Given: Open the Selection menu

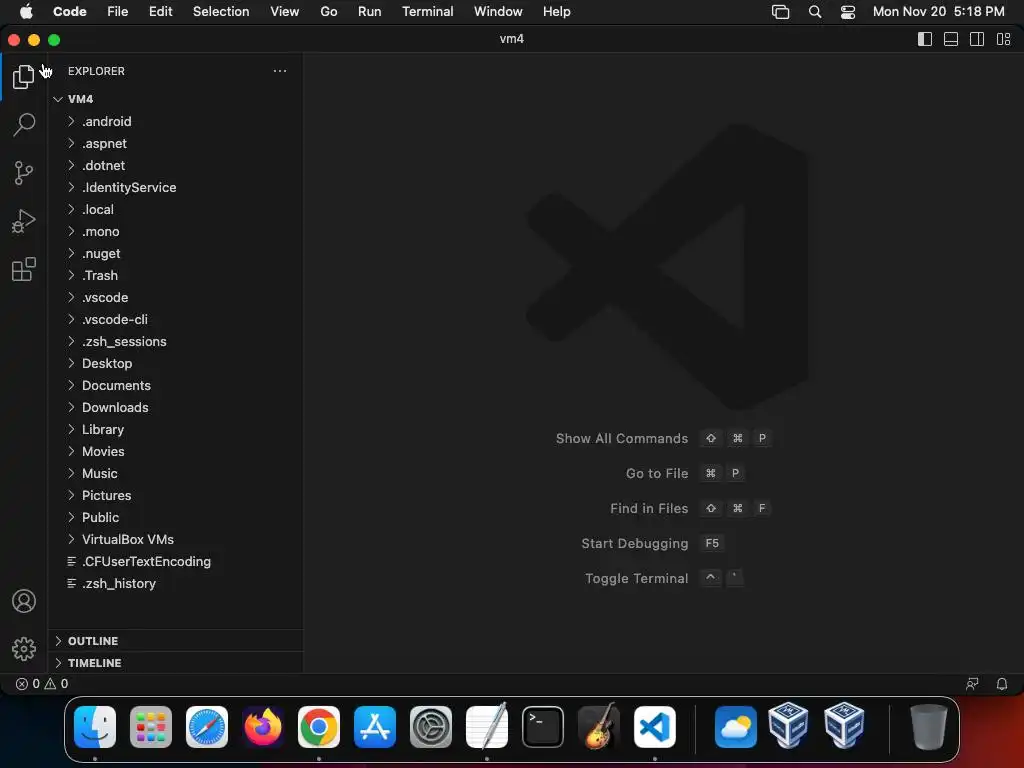Looking at the screenshot, I should 221,12.
